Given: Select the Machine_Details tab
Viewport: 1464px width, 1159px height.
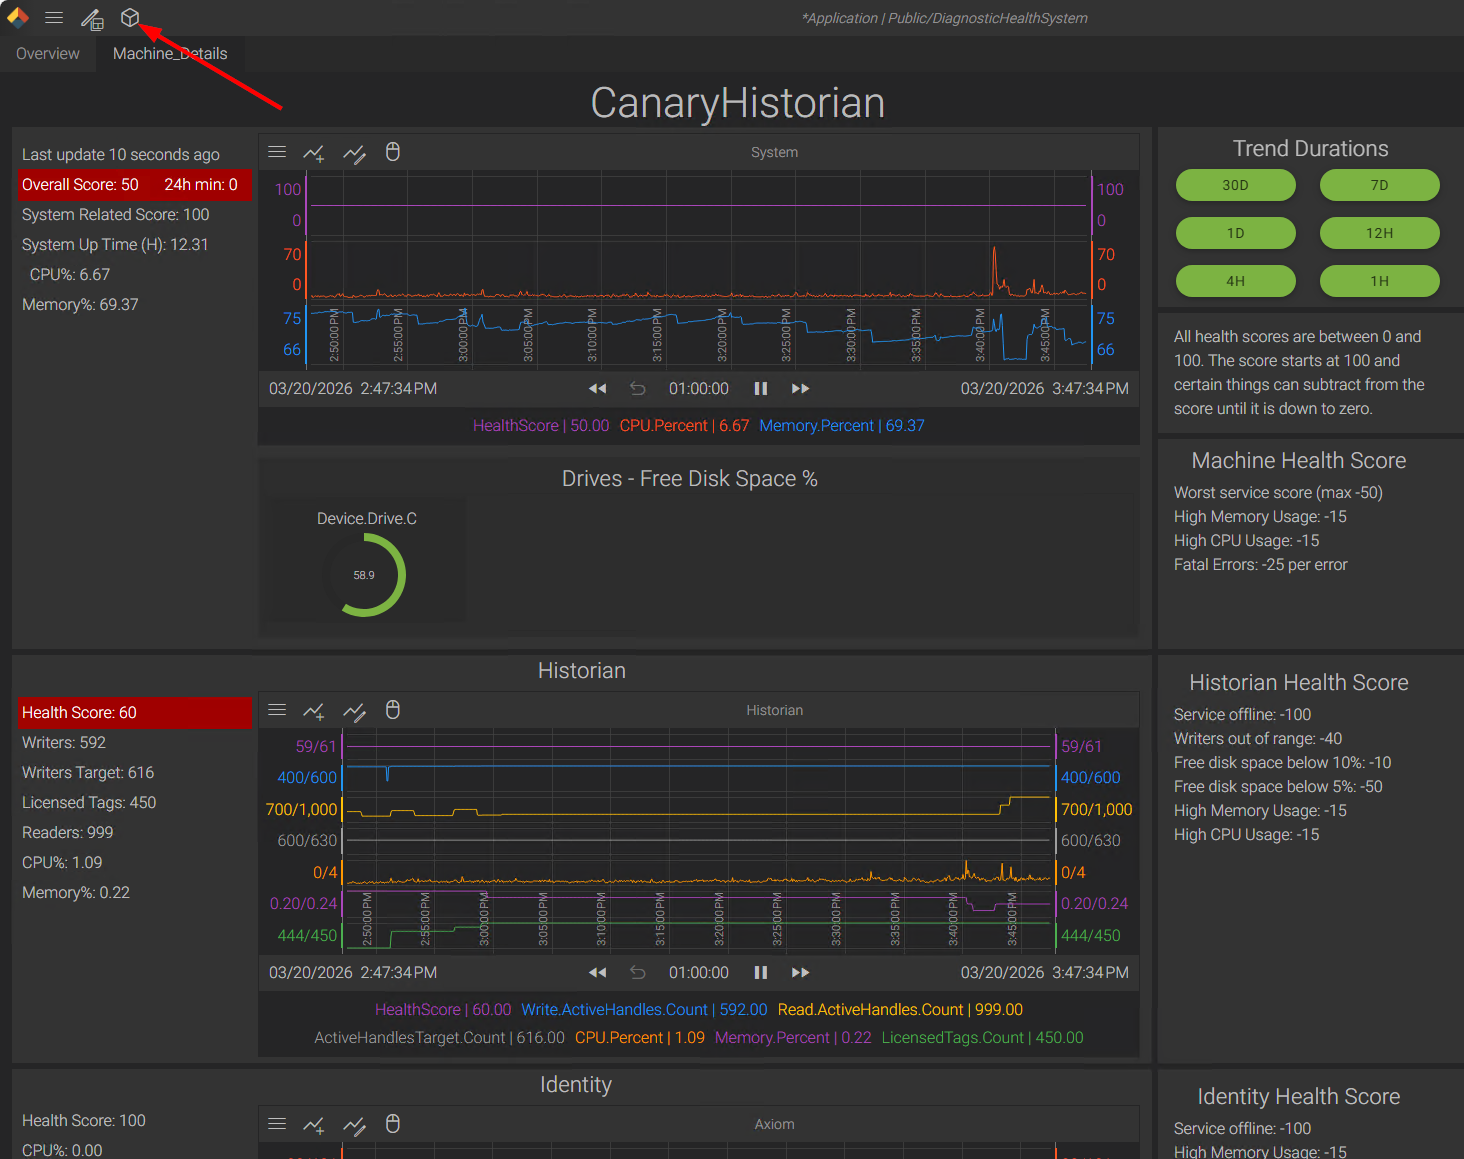Looking at the screenshot, I should pos(170,54).
